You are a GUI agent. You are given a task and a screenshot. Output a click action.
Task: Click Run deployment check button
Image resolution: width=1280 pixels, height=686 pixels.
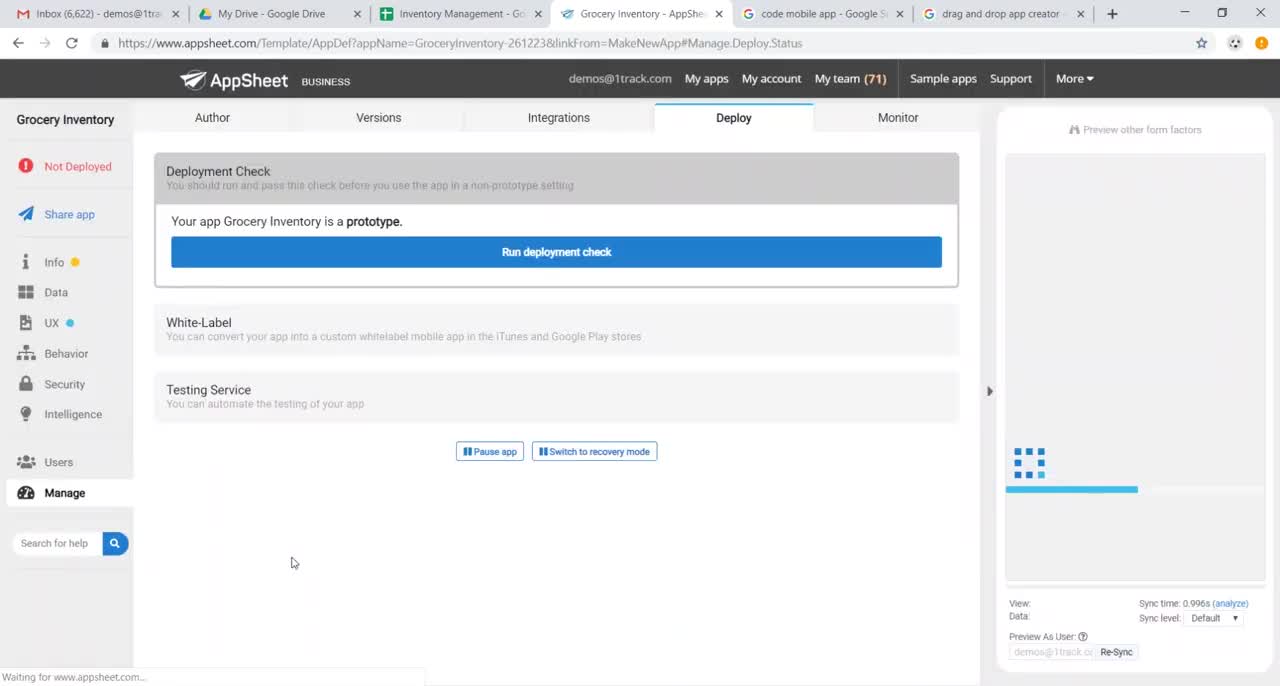point(556,252)
